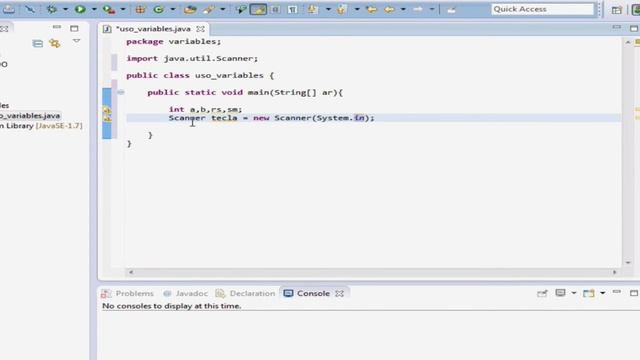Click the Open Type toolbar icon

[190, 9]
